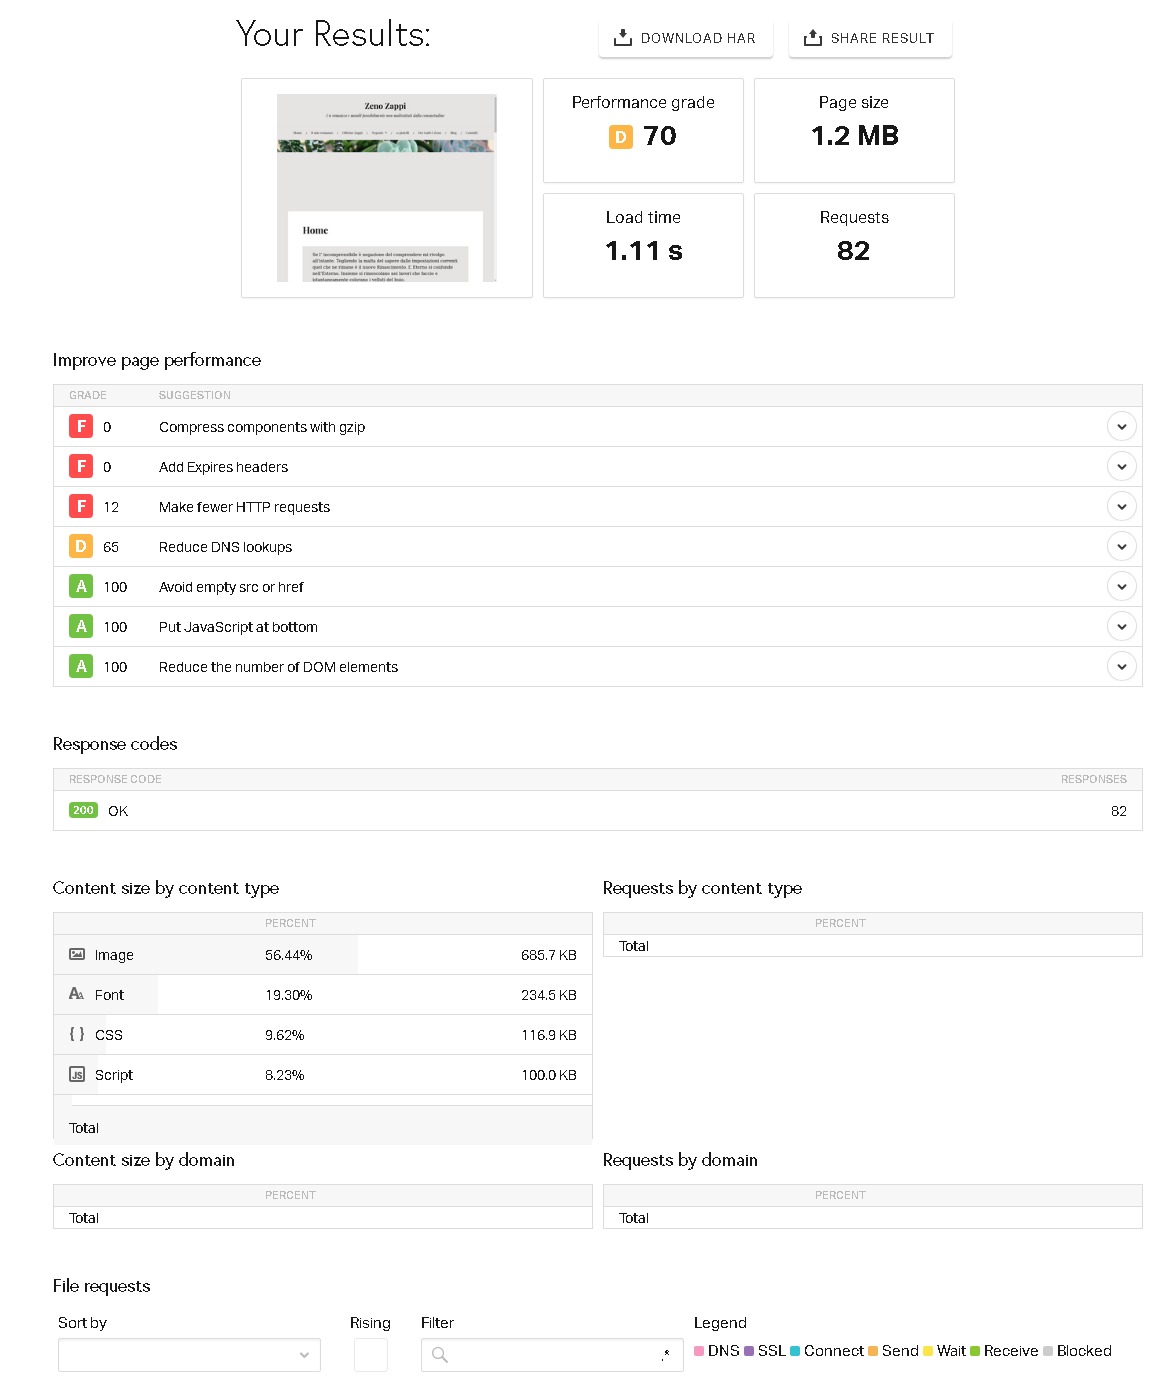Click the Script JS icon
This screenshot has height=1396, width=1168.
[x=77, y=1075]
